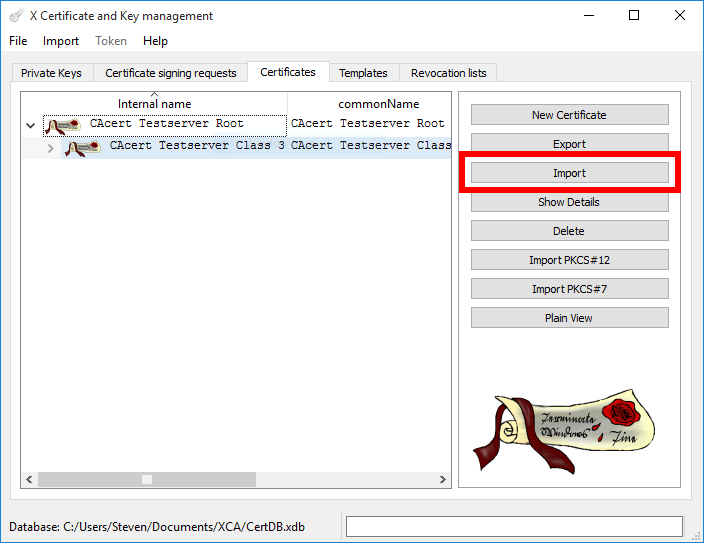Image resolution: width=704 pixels, height=543 pixels.
Task: Go to the Revocation lists tab
Action: pos(449,73)
